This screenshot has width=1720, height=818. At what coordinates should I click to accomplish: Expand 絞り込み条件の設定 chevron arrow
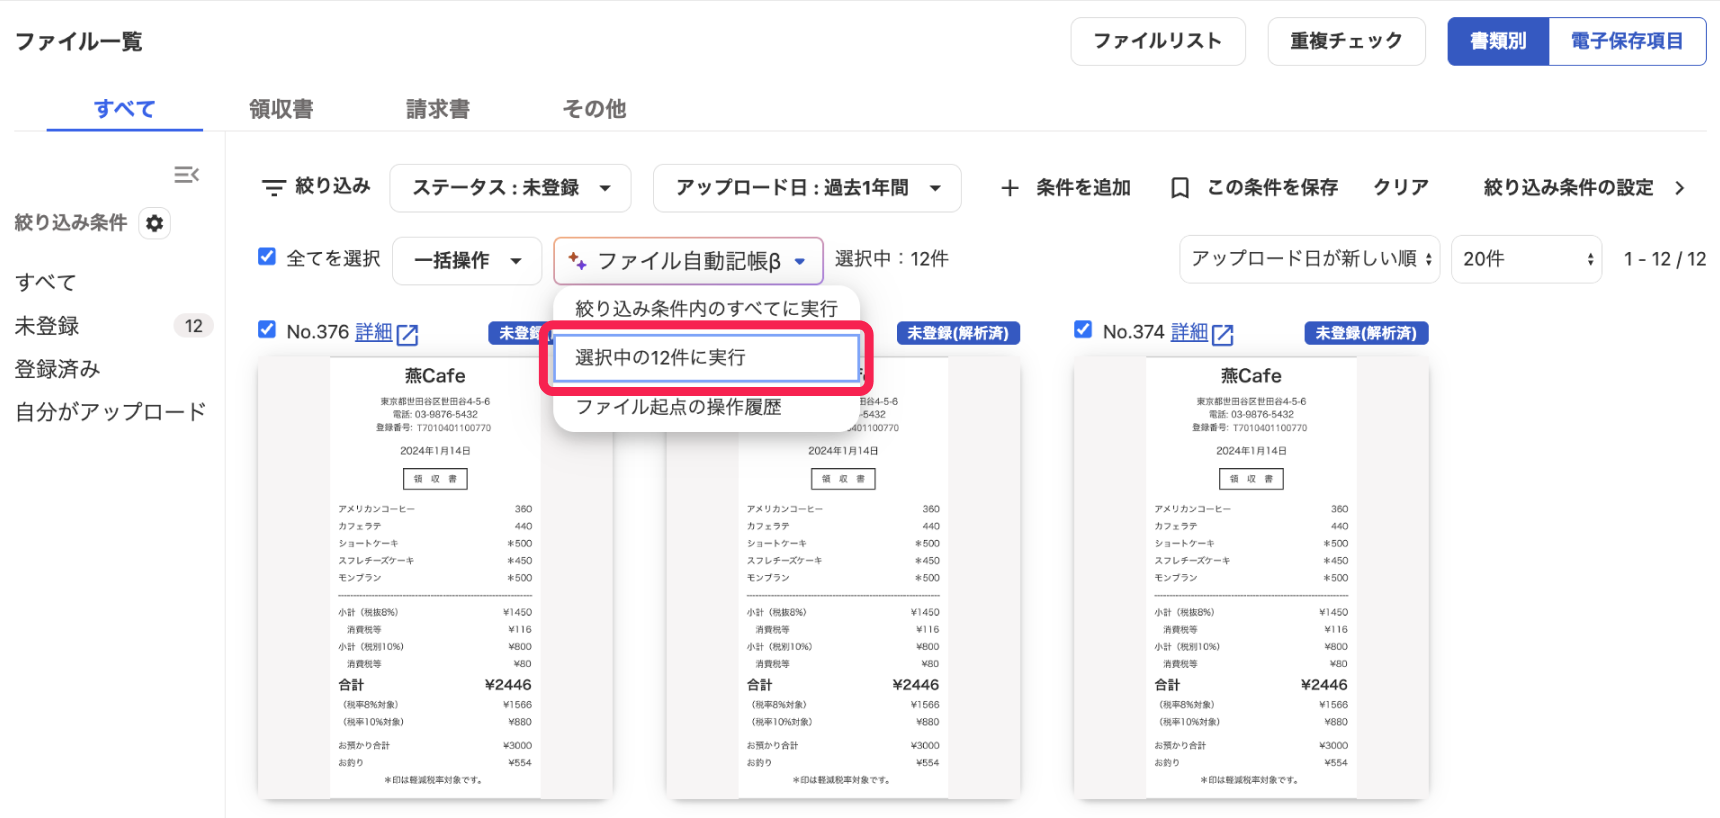pyautogui.click(x=1679, y=188)
